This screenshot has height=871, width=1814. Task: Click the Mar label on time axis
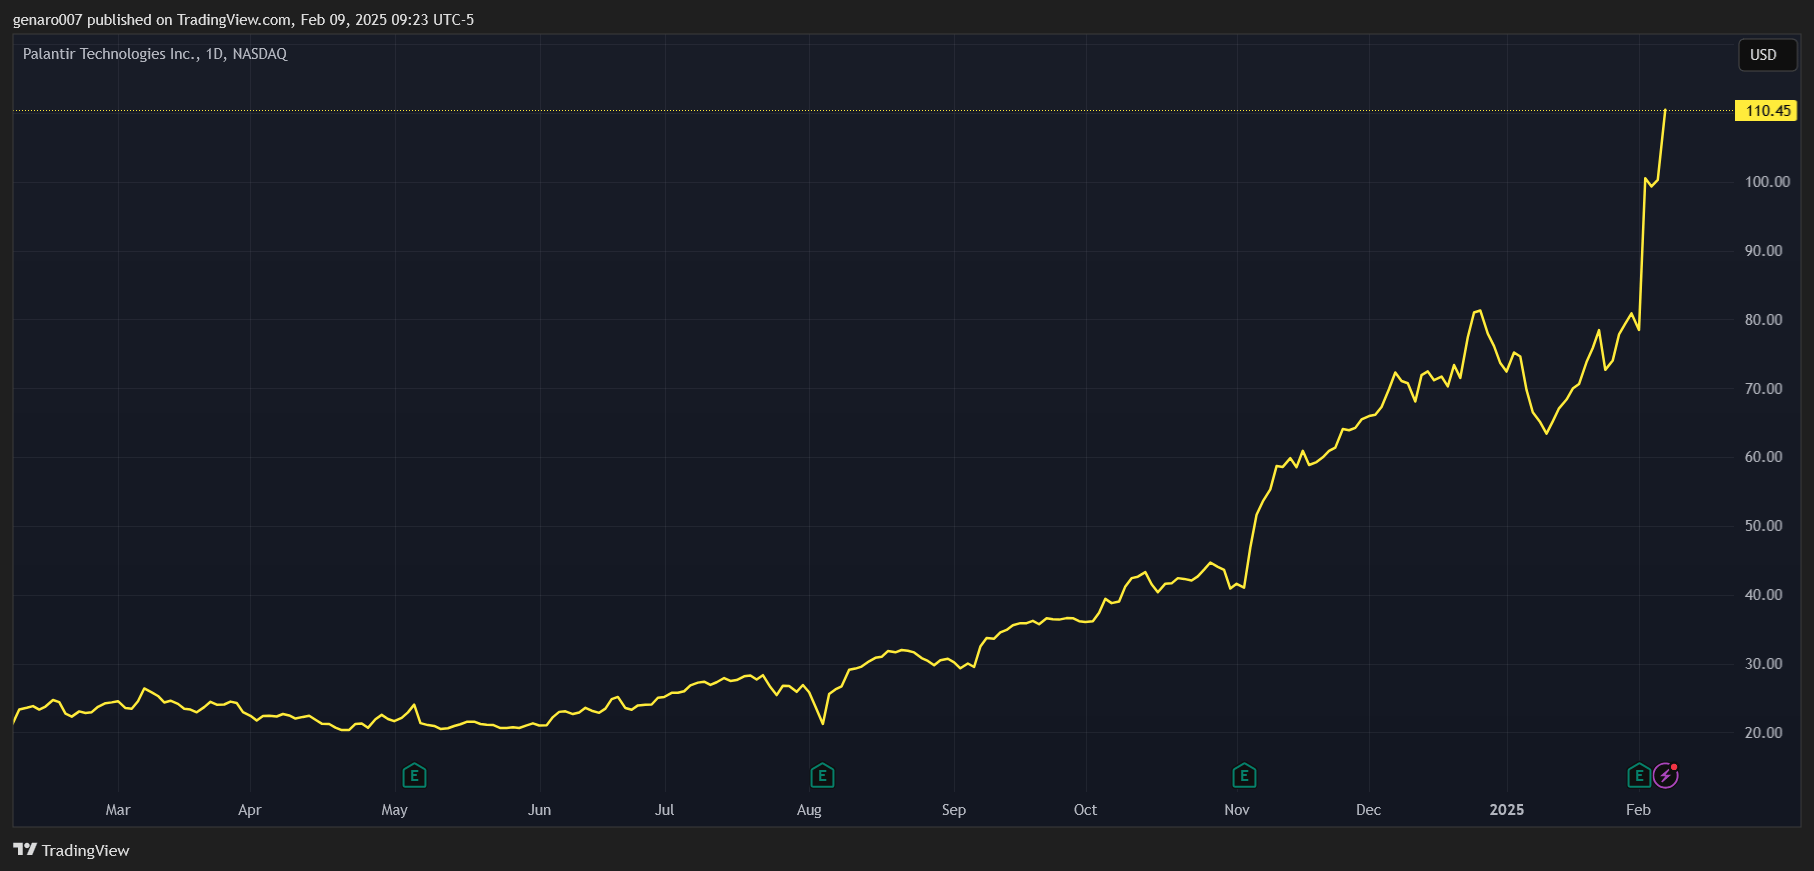[x=118, y=810]
